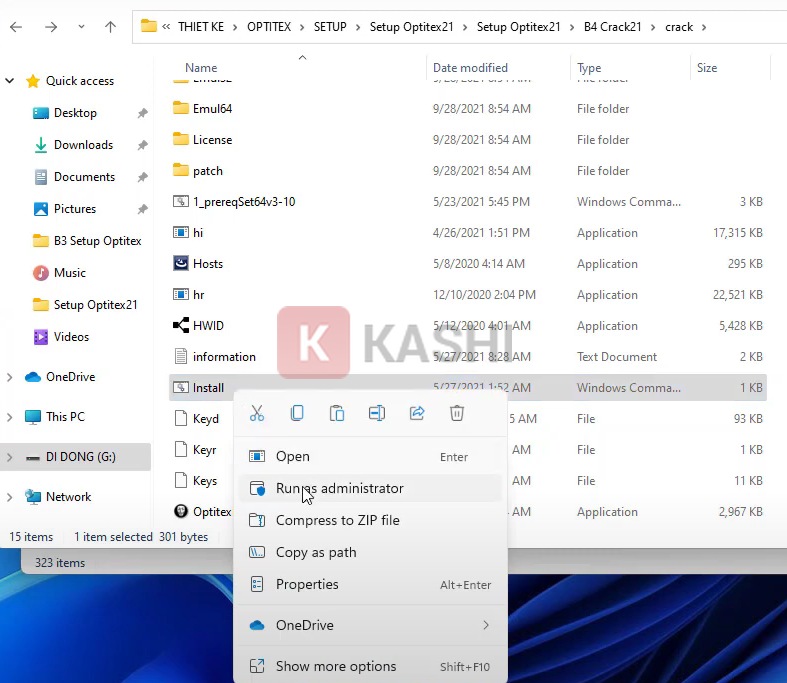Image resolution: width=787 pixels, height=683 pixels.
Task: Click the Keys file icon
Action: [181, 480]
